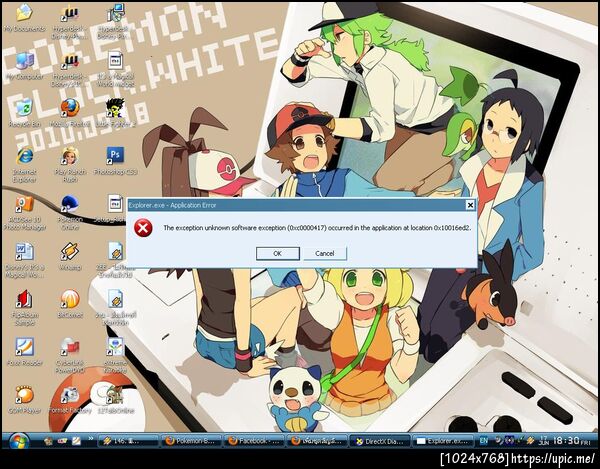Image resolution: width=600 pixels, height=469 pixels.
Task: Launch BitComet desktop shortcut
Action: 70,305
